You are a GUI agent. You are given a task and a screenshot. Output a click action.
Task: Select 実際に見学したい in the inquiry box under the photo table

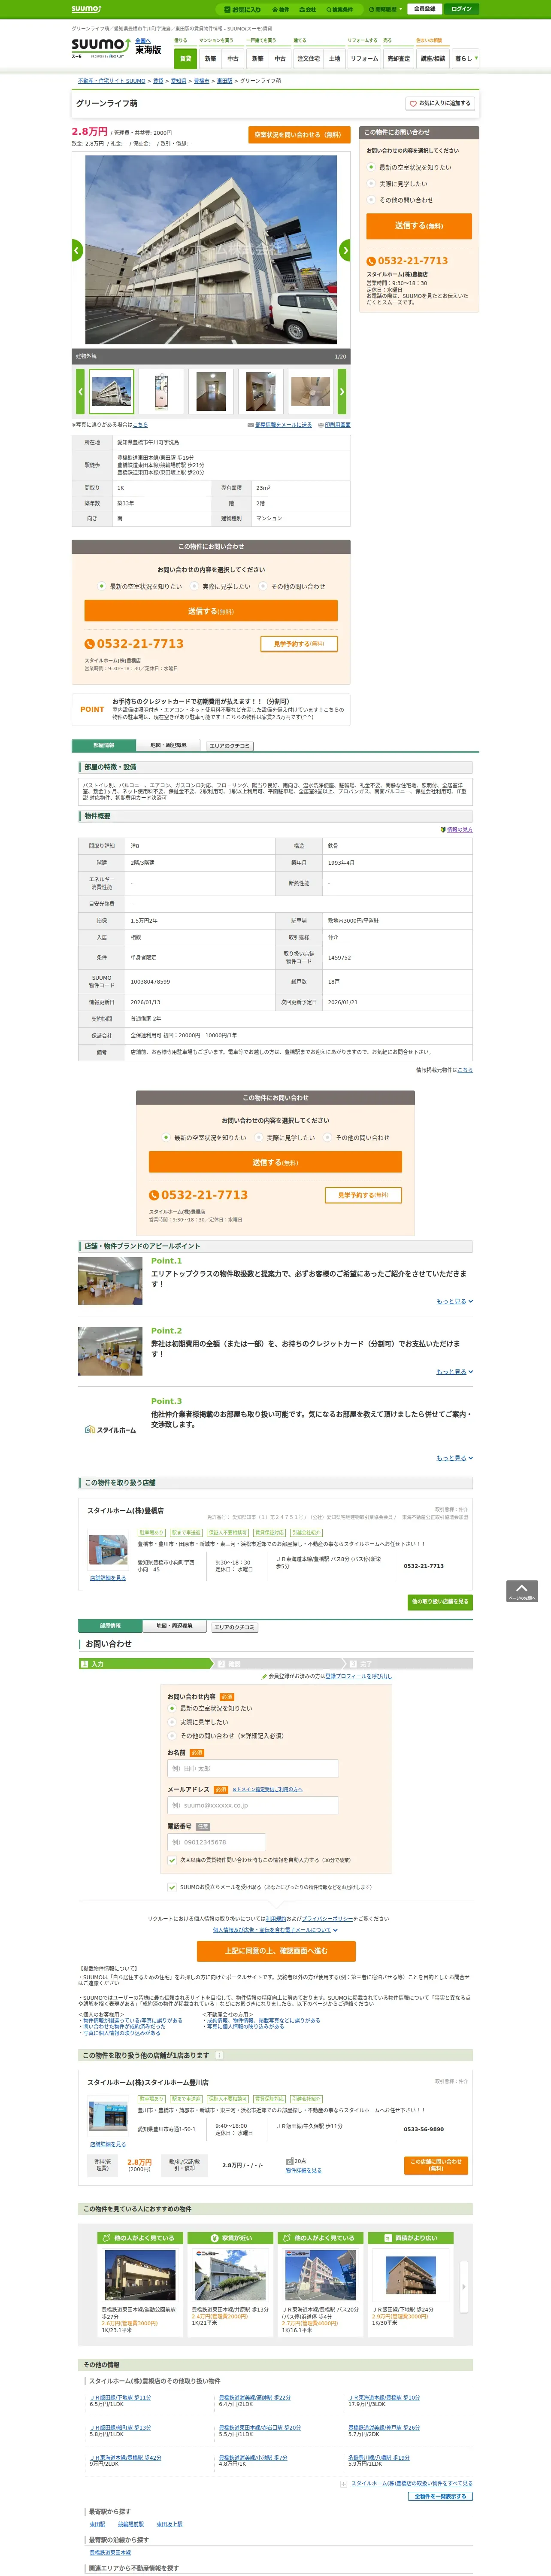tap(194, 587)
